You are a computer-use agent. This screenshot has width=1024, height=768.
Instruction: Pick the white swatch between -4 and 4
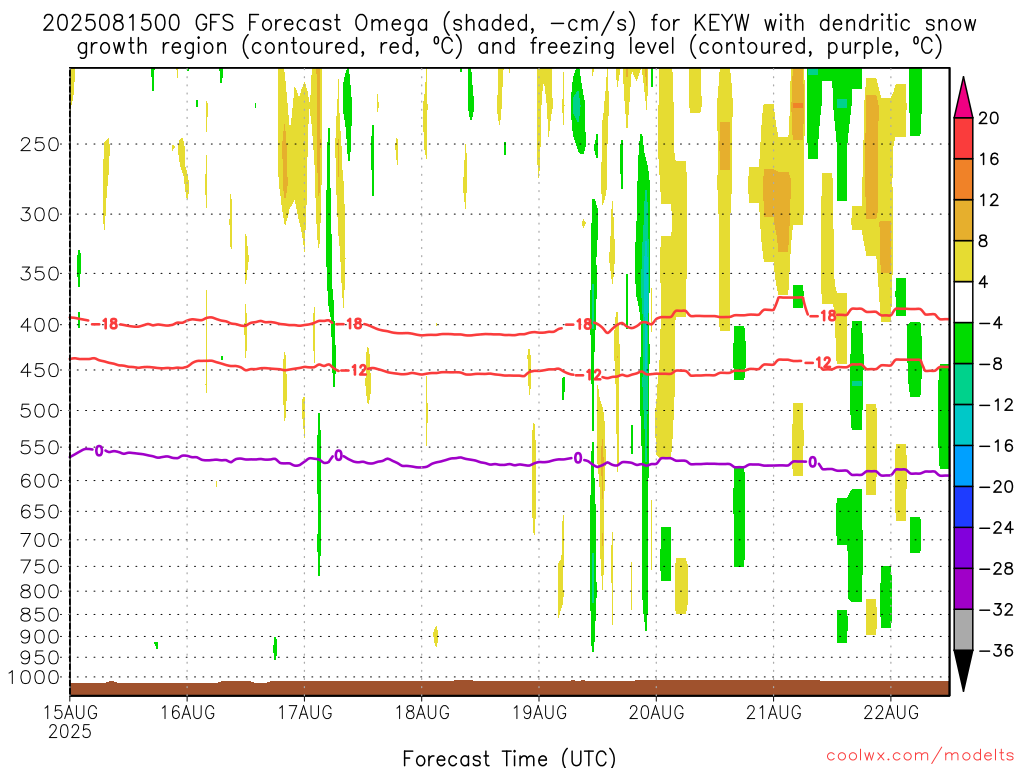(x=963, y=302)
